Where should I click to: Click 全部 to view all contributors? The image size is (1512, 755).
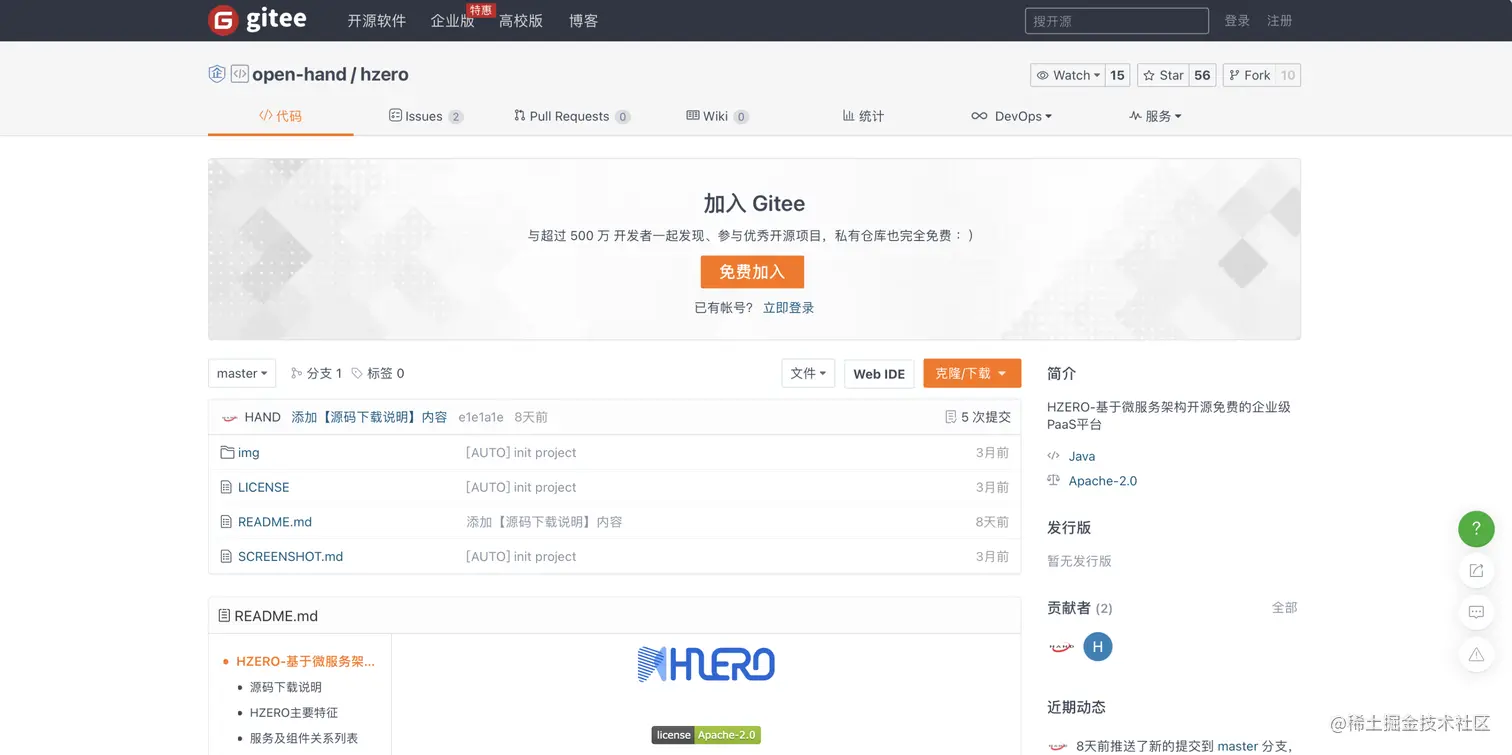pos(1285,607)
